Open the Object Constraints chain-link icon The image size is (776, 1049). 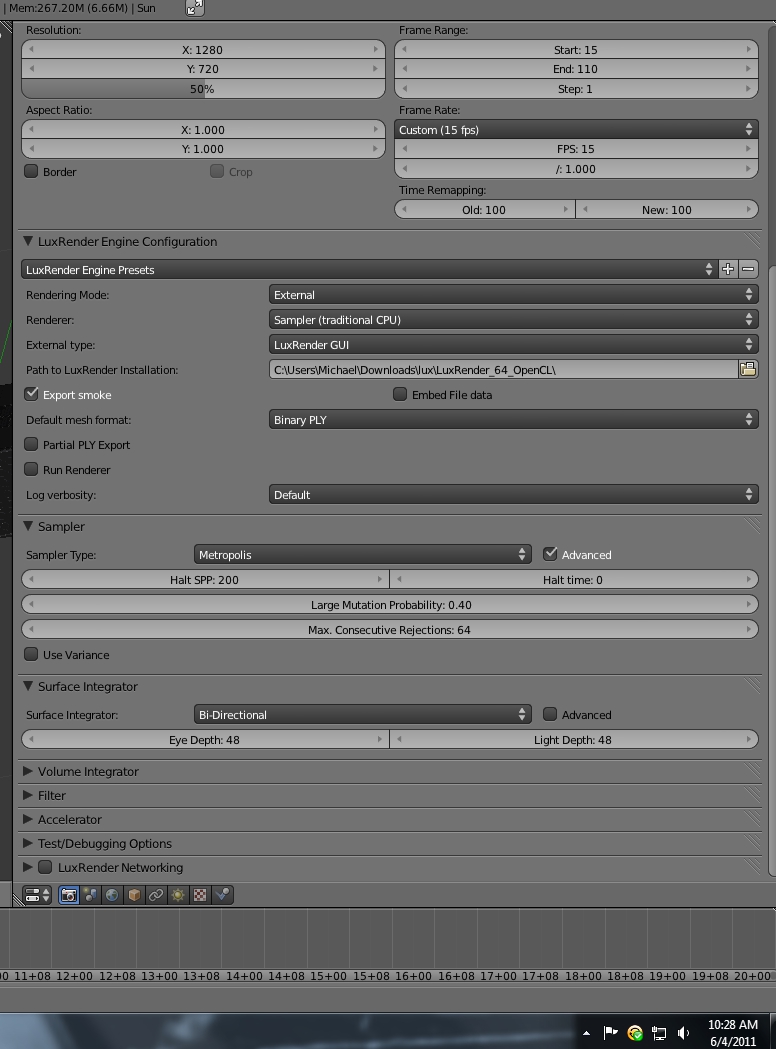156,894
